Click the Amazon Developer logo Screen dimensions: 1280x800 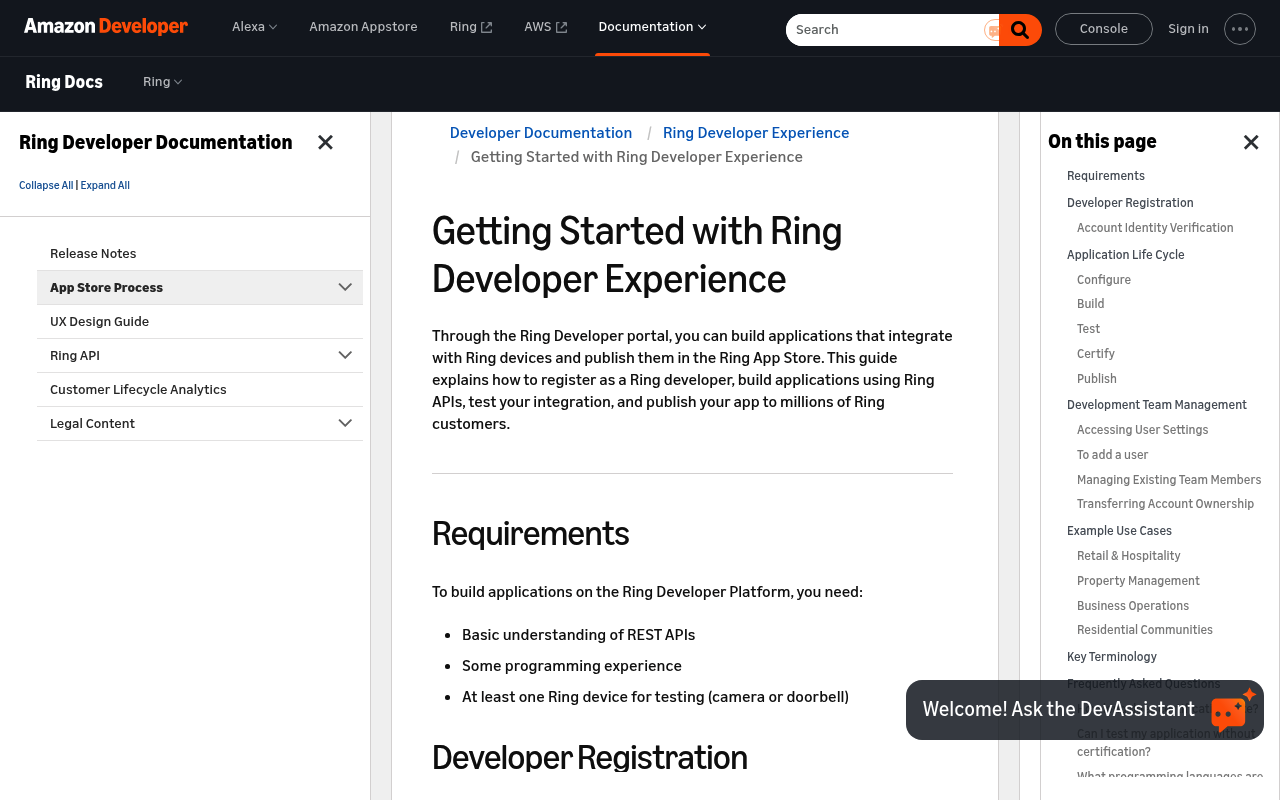[106, 27]
